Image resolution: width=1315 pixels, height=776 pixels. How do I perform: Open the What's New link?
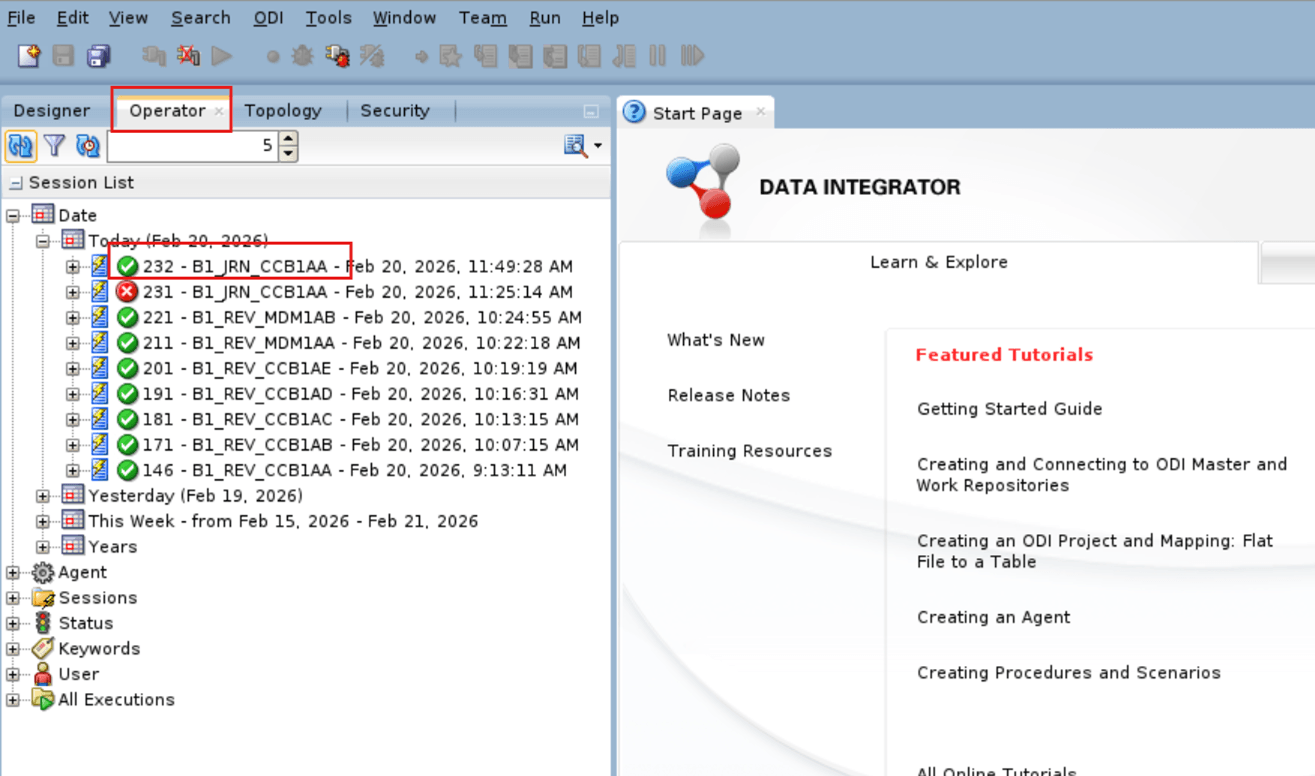tap(716, 340)
